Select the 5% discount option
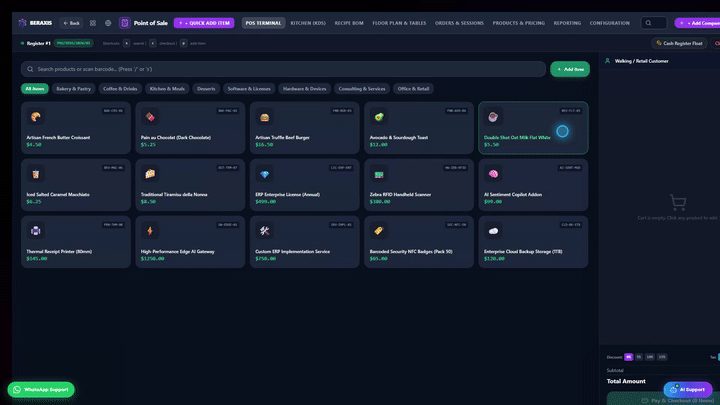The height and width of the screenshot is (405, 720). click(639, 357)
